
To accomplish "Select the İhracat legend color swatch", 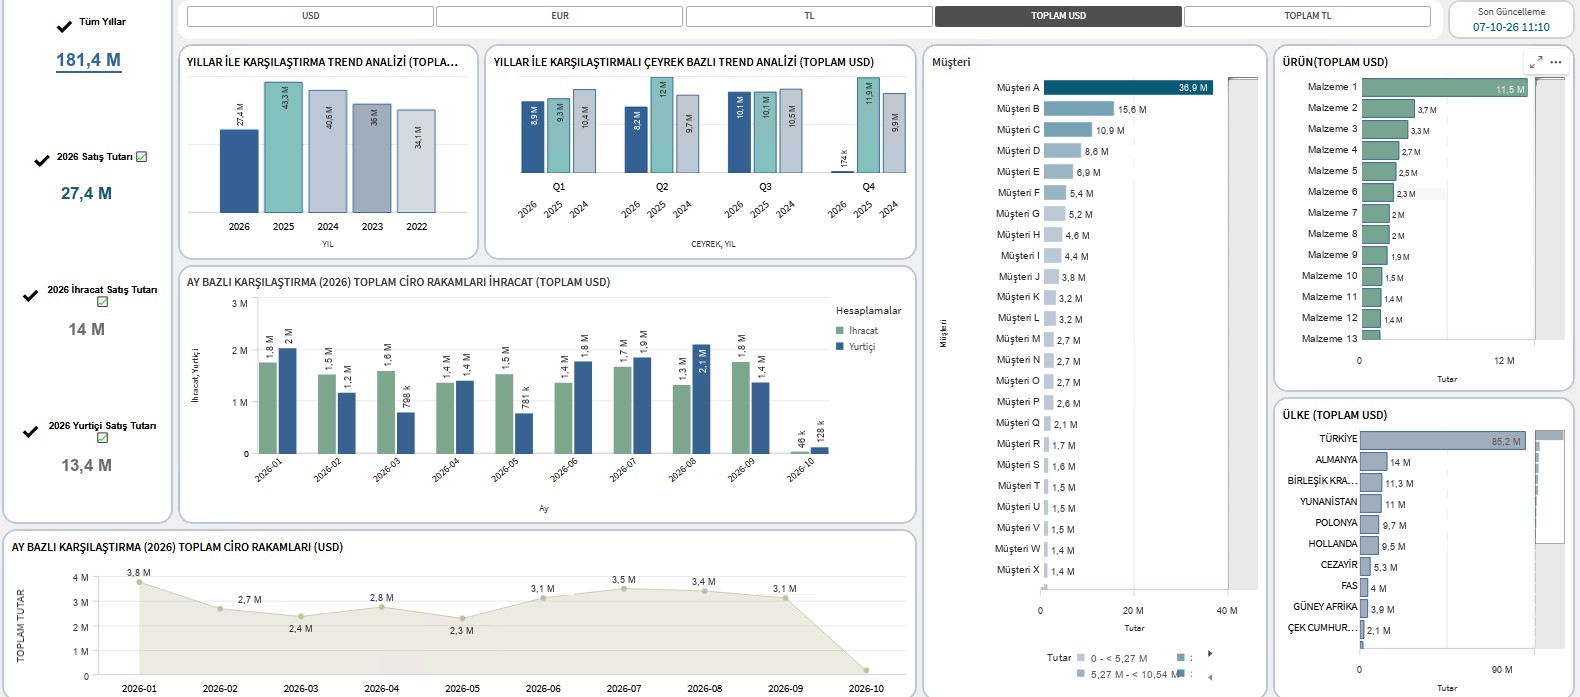I will 840,331.
